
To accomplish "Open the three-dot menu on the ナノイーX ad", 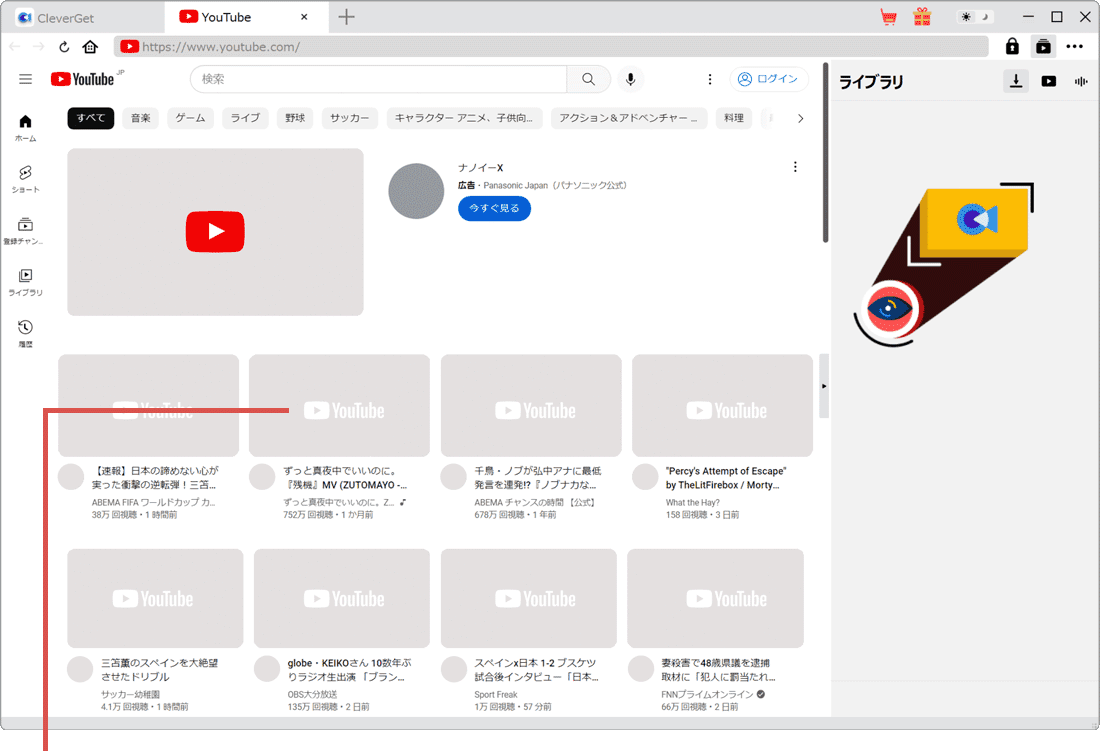I will (795, 167).
